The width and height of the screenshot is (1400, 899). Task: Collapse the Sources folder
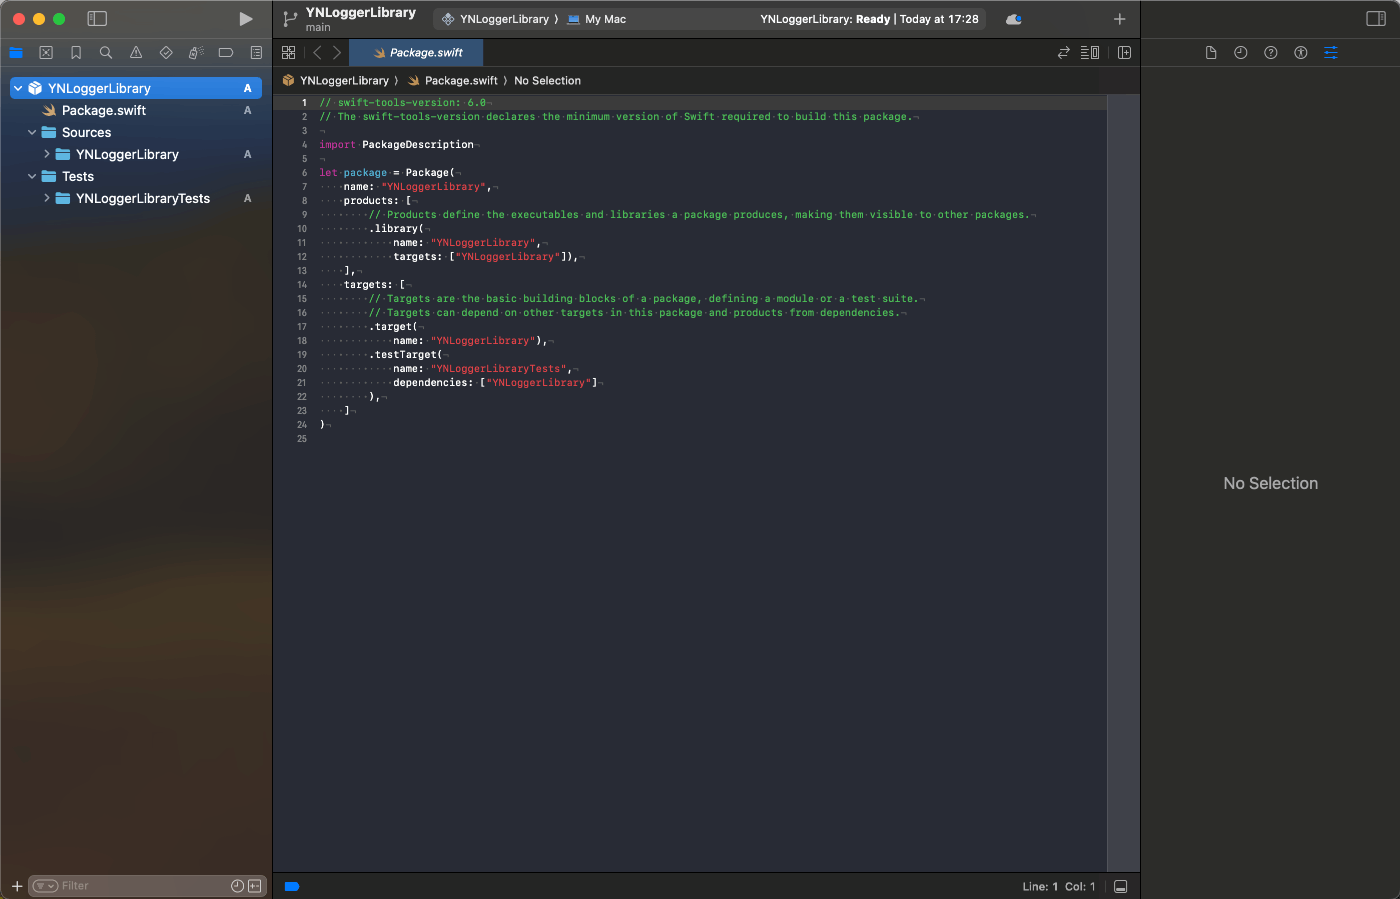[x=32, y=132]
